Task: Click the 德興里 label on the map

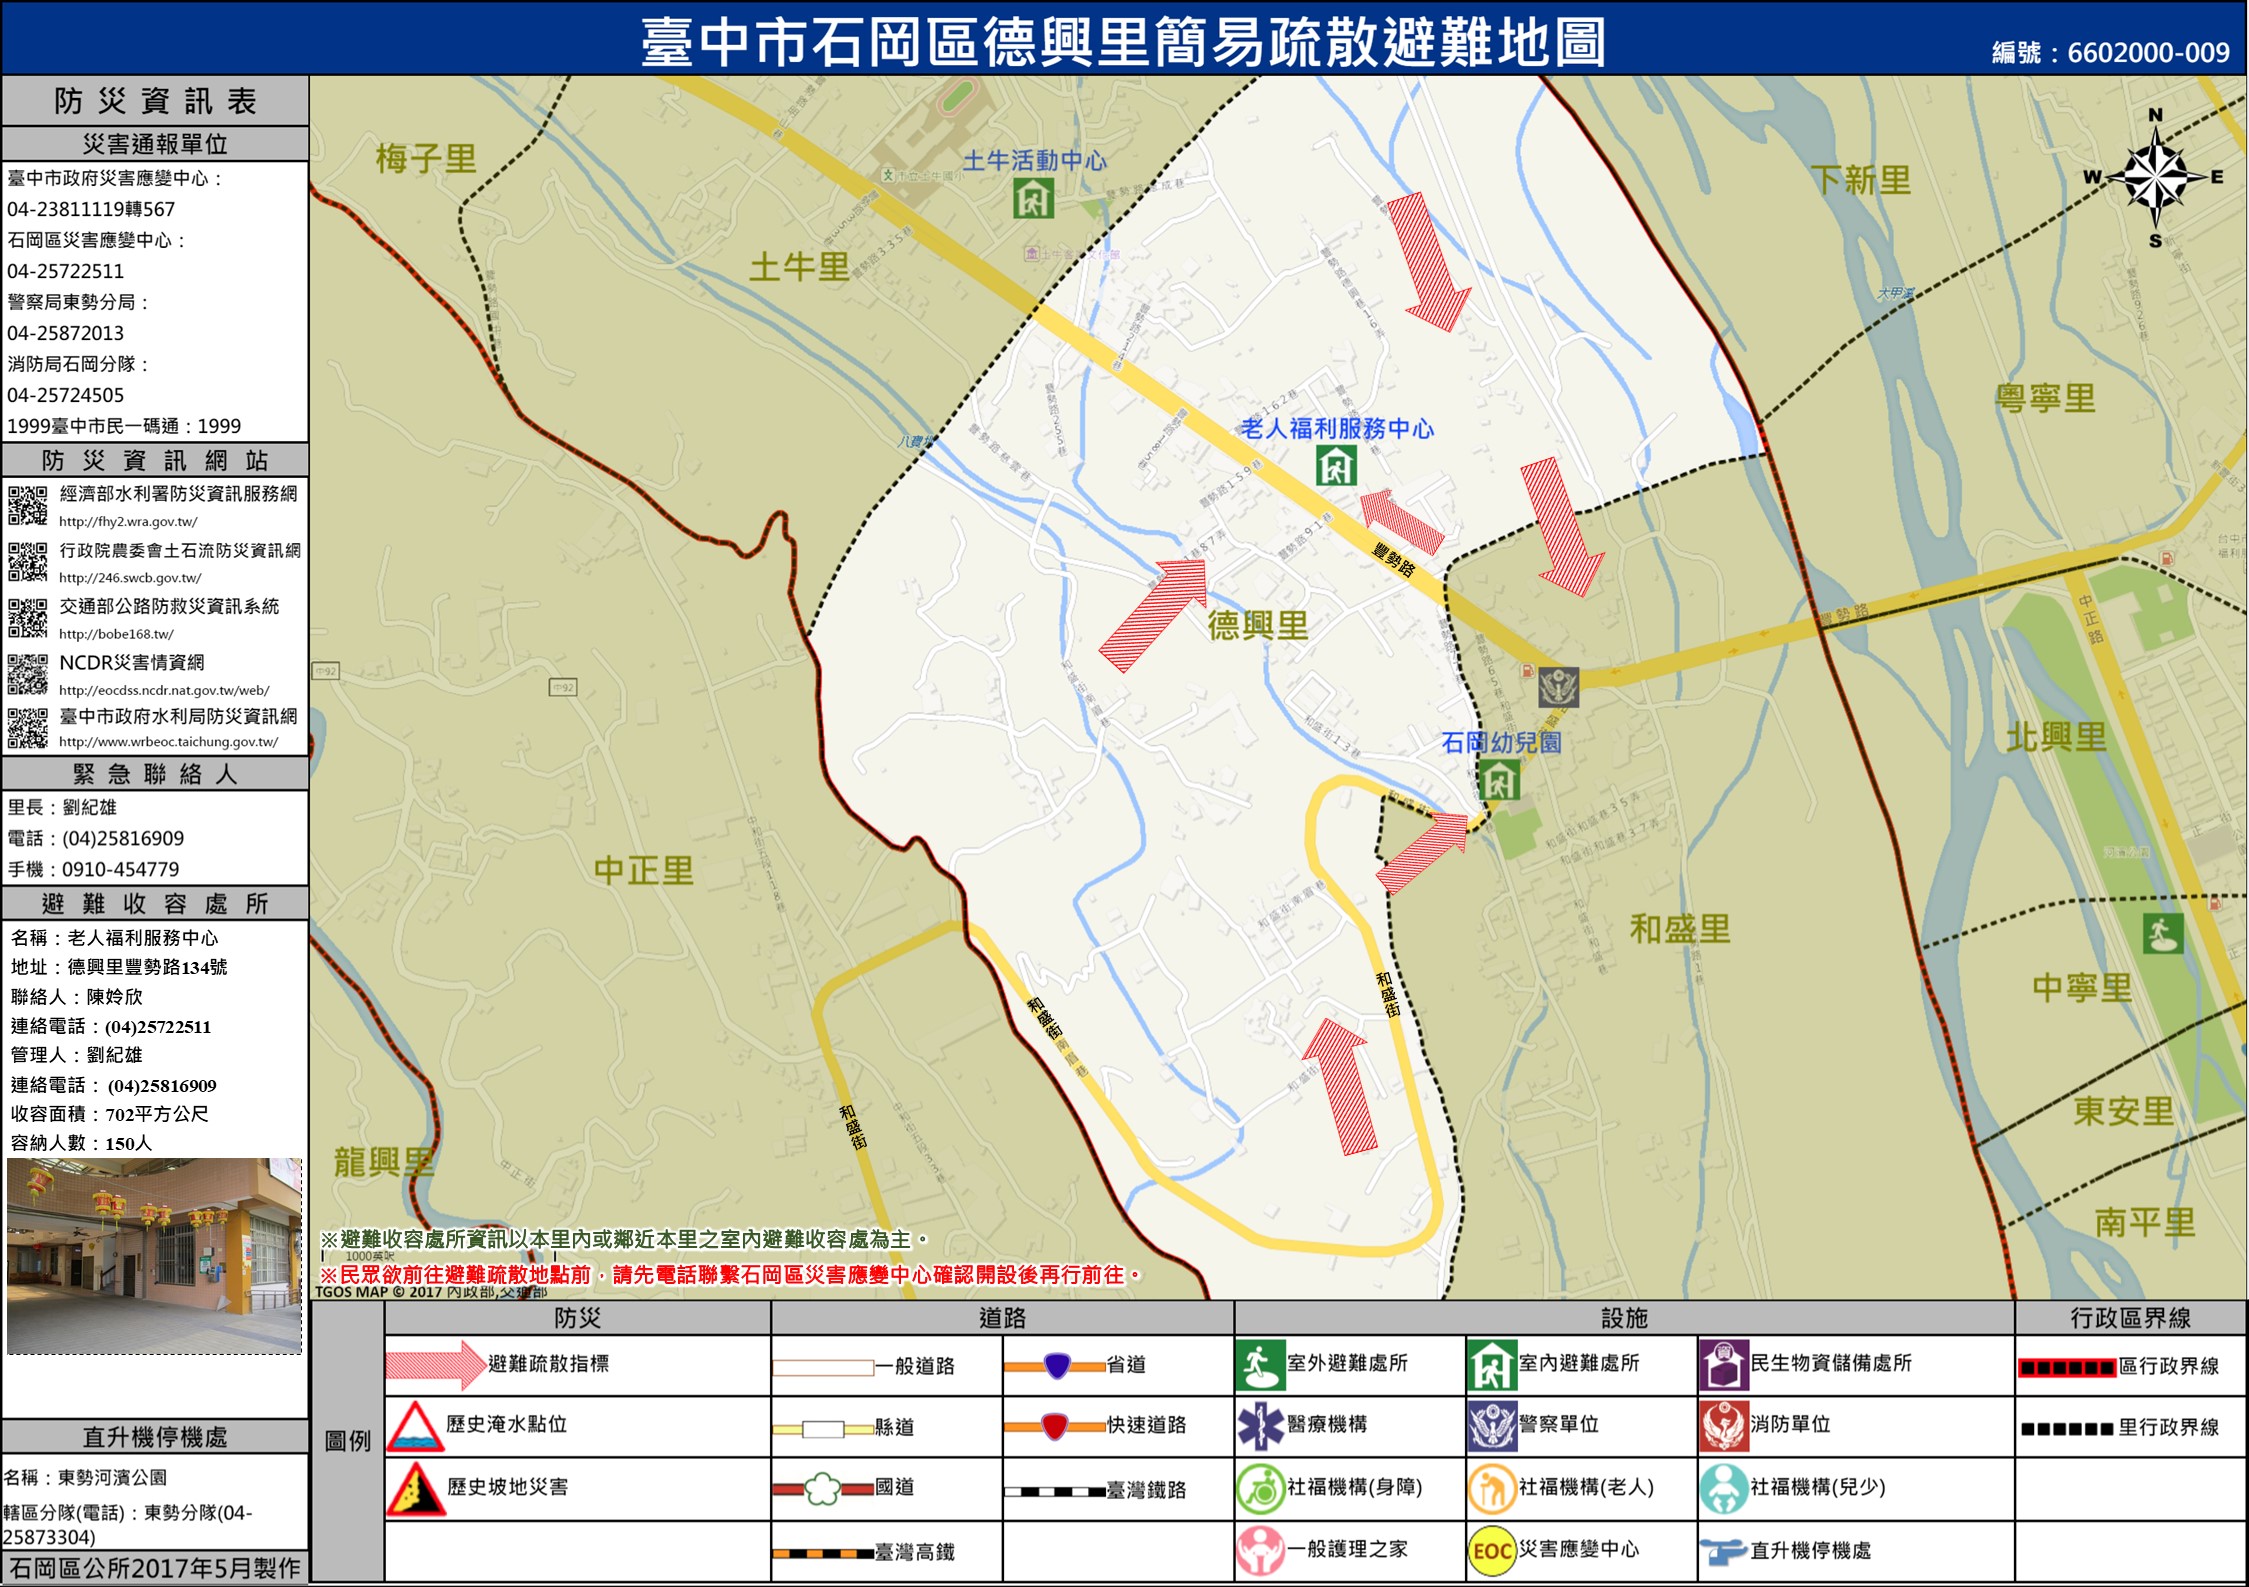Action: 1257,626
